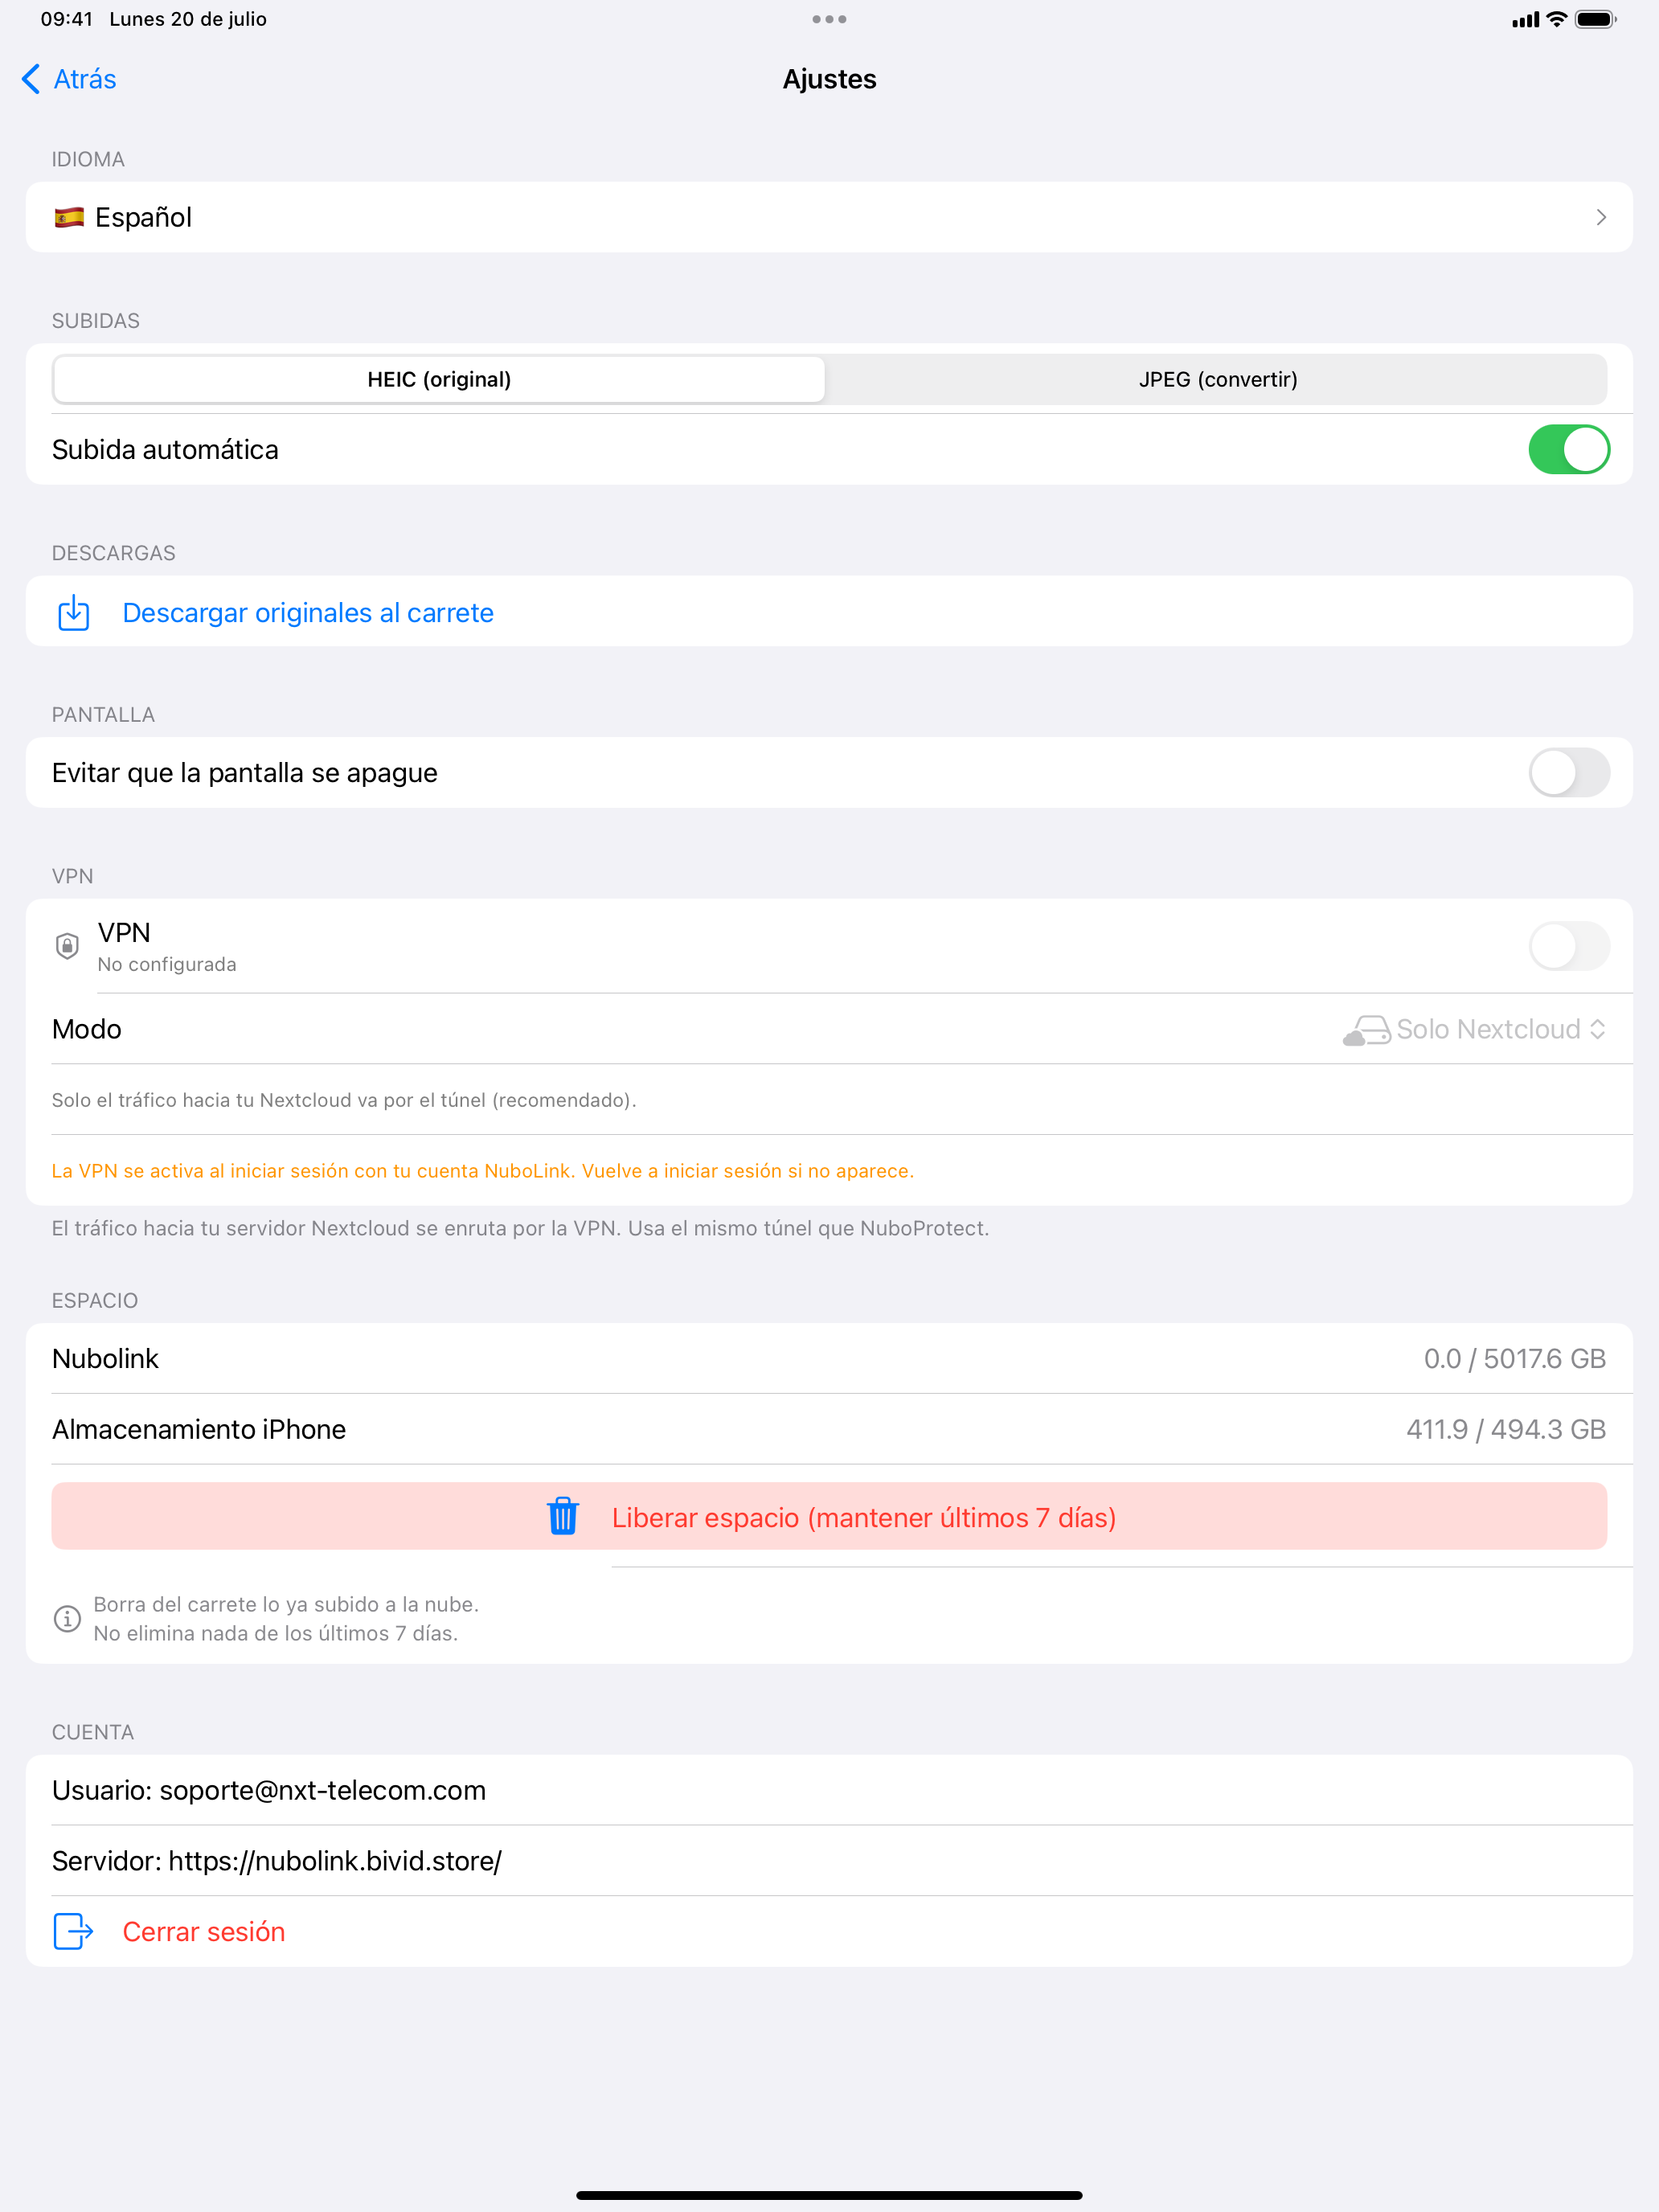Click the blue trash can icon

click(x=563, y=1516)
